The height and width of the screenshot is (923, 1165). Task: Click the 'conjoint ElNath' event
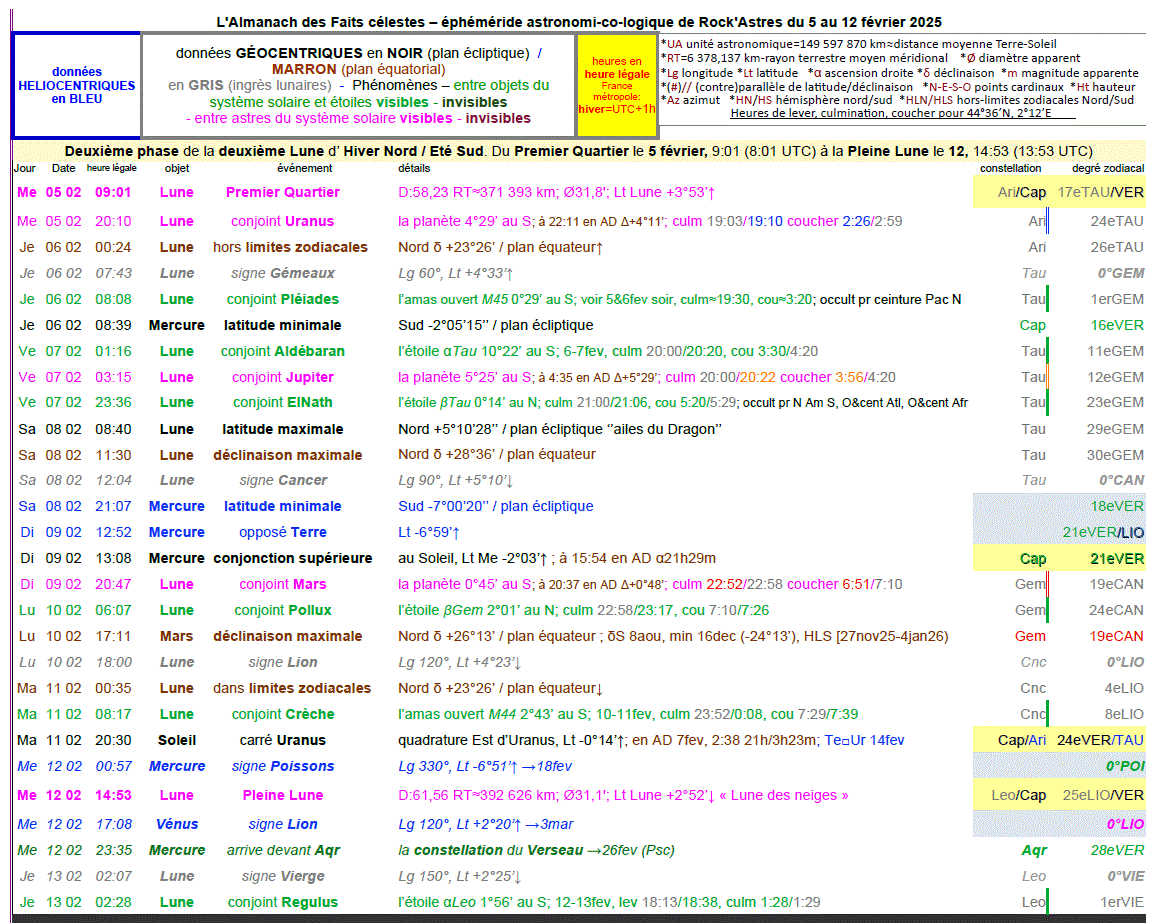pos(283,402)
